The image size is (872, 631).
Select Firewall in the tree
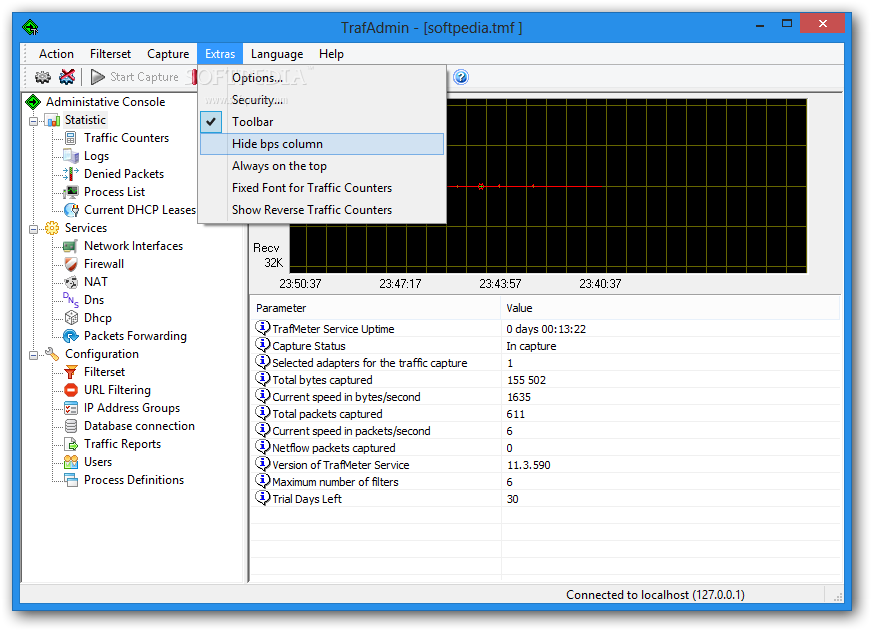click(x=104, y=264)
